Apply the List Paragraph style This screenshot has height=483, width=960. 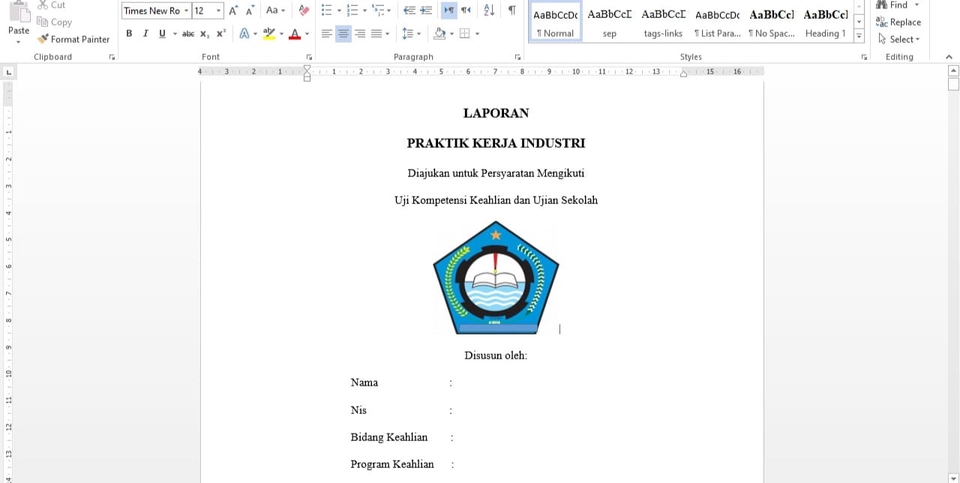pos(717,23)
